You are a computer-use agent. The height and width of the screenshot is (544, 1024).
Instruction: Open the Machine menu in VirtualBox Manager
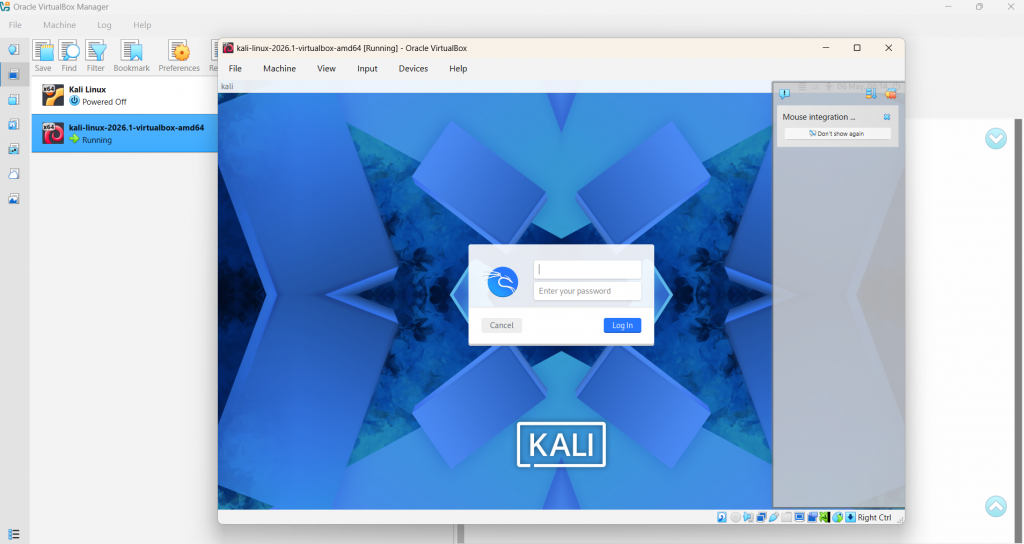click(59, 25)
